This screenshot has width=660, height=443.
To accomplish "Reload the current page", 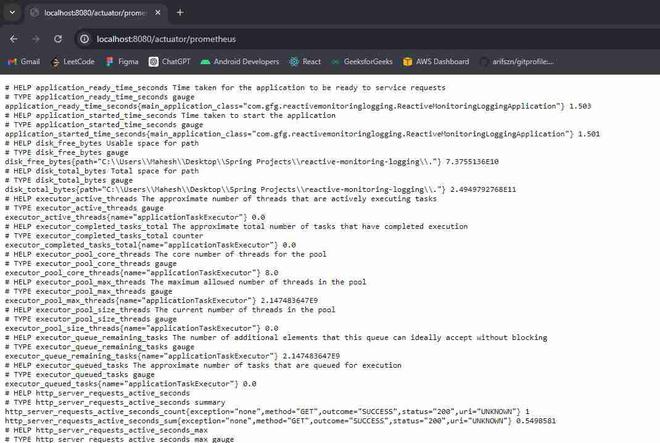I will 58,39.
